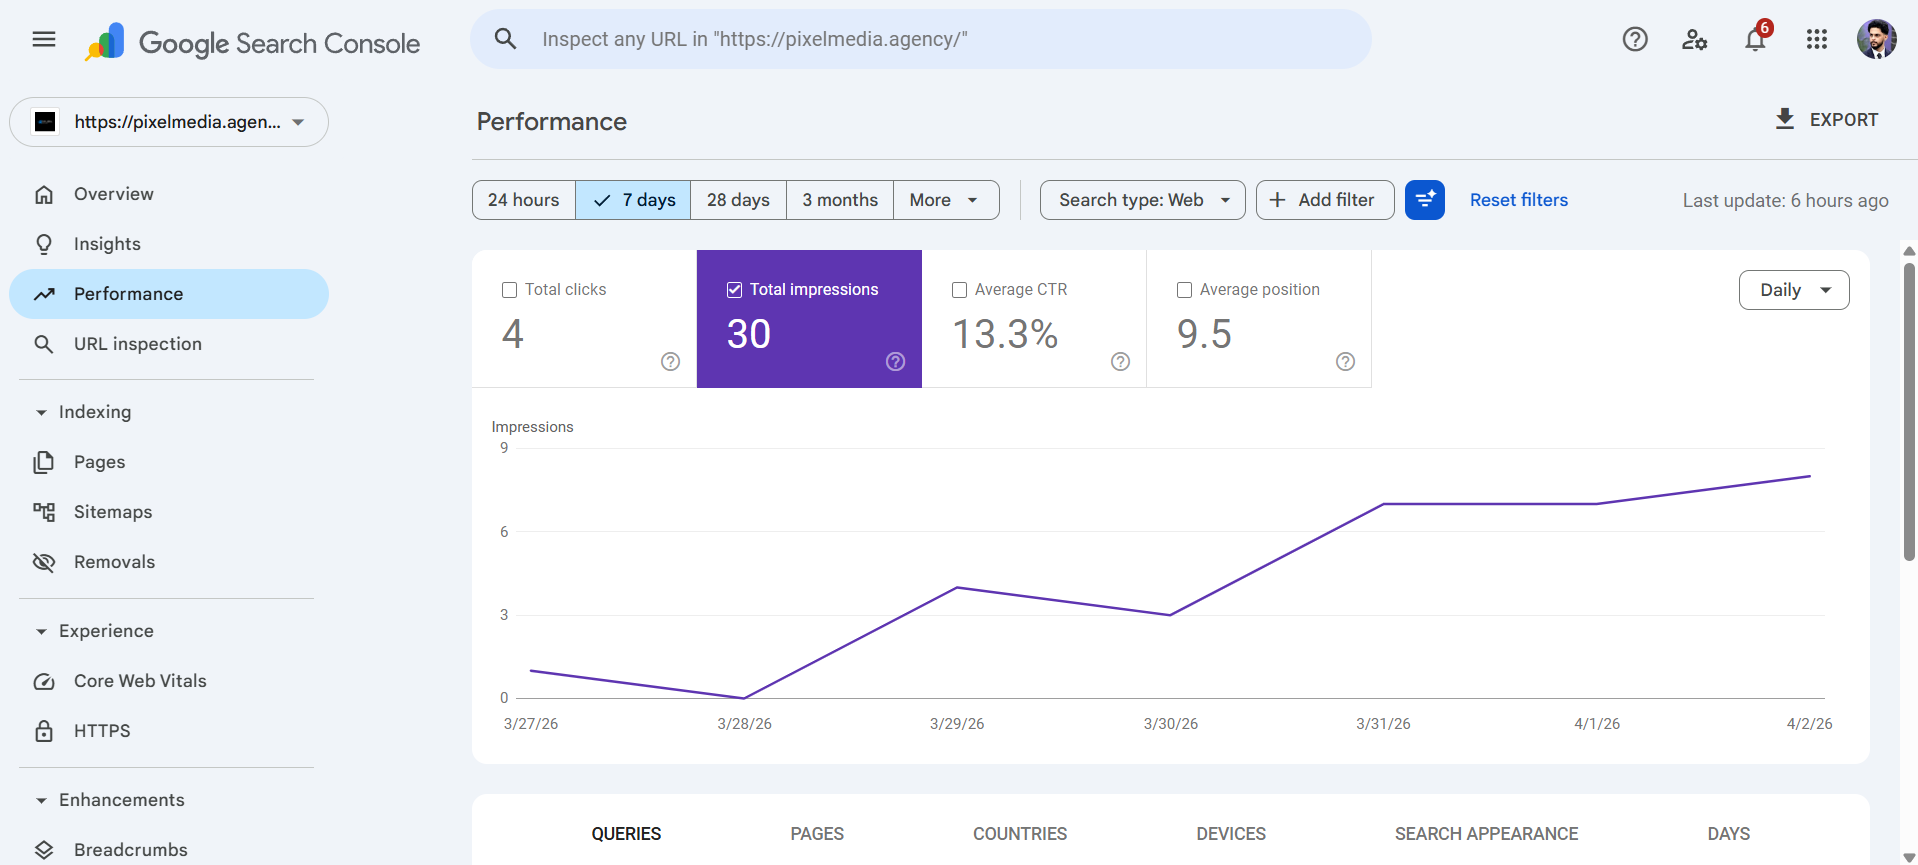
Task: Click the Add filter button
Action: click(1324, 200)
